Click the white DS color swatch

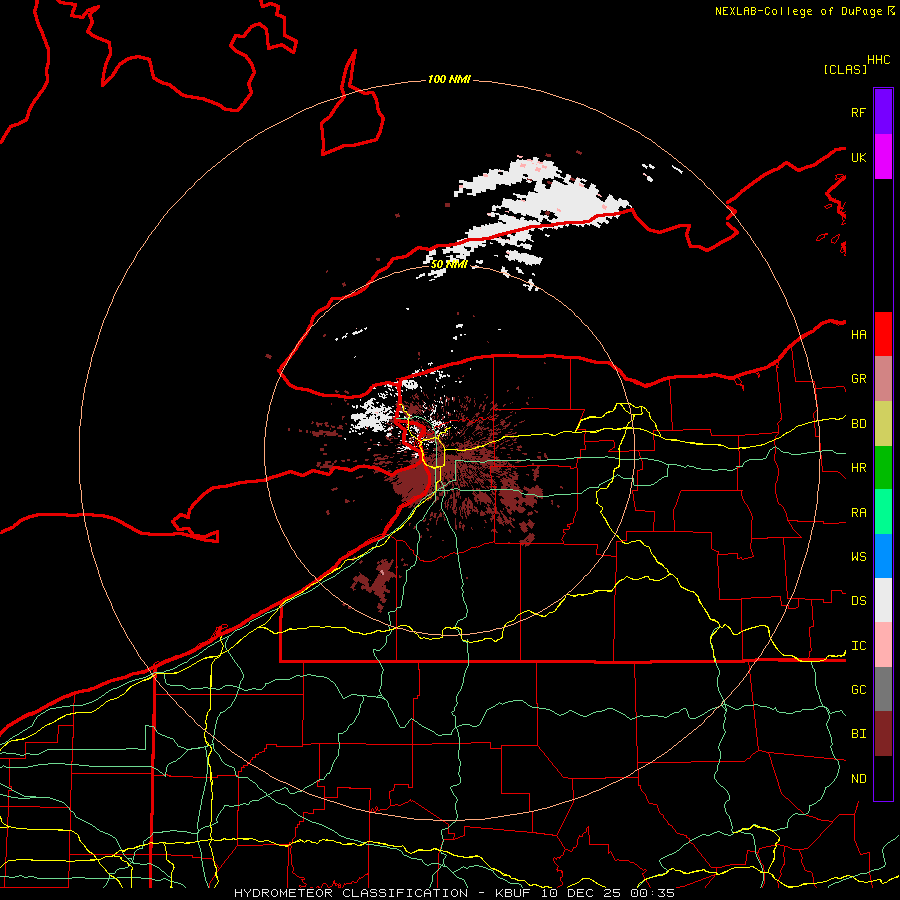coord(883,600)
